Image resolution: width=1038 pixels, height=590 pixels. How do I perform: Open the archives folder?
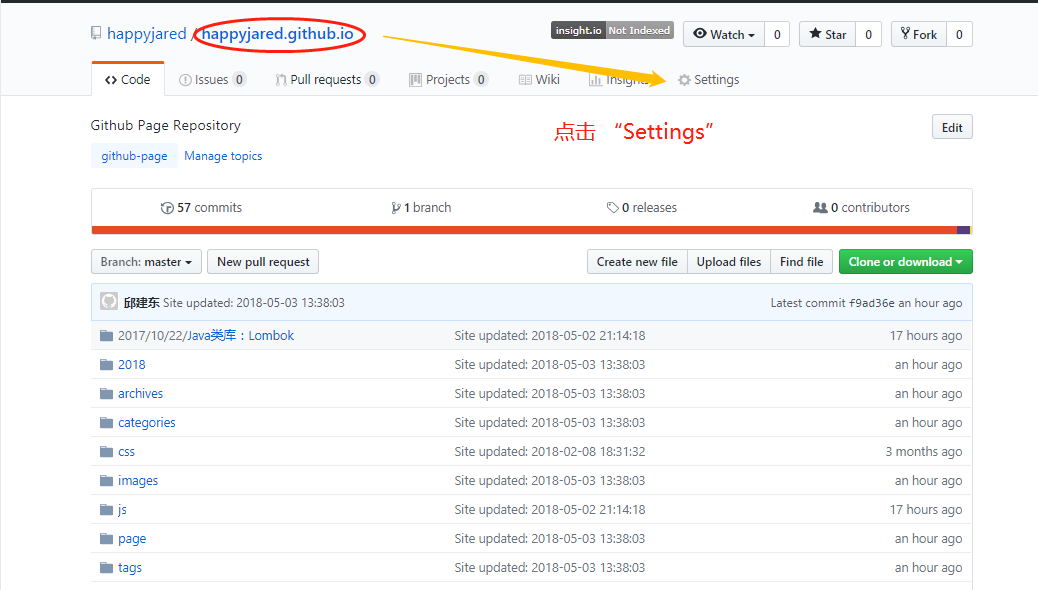(140, 394)
